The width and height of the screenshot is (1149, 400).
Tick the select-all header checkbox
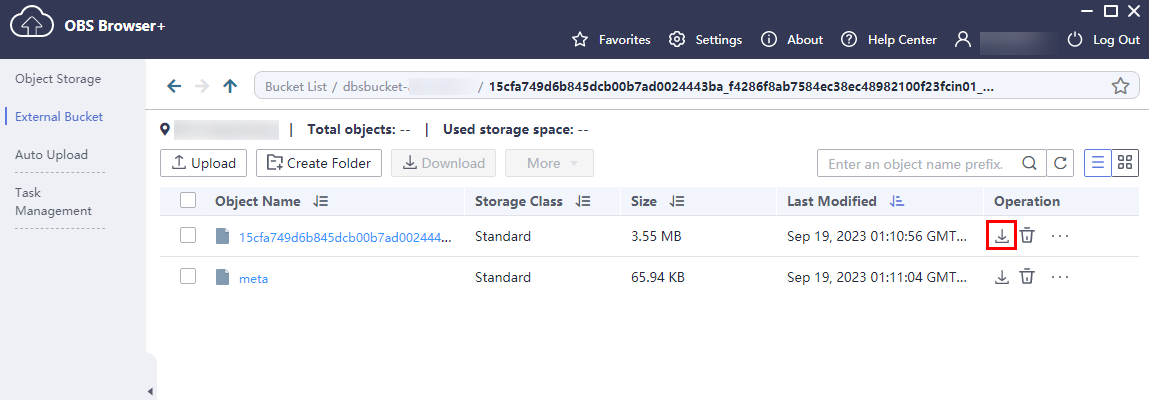(188, 201)
